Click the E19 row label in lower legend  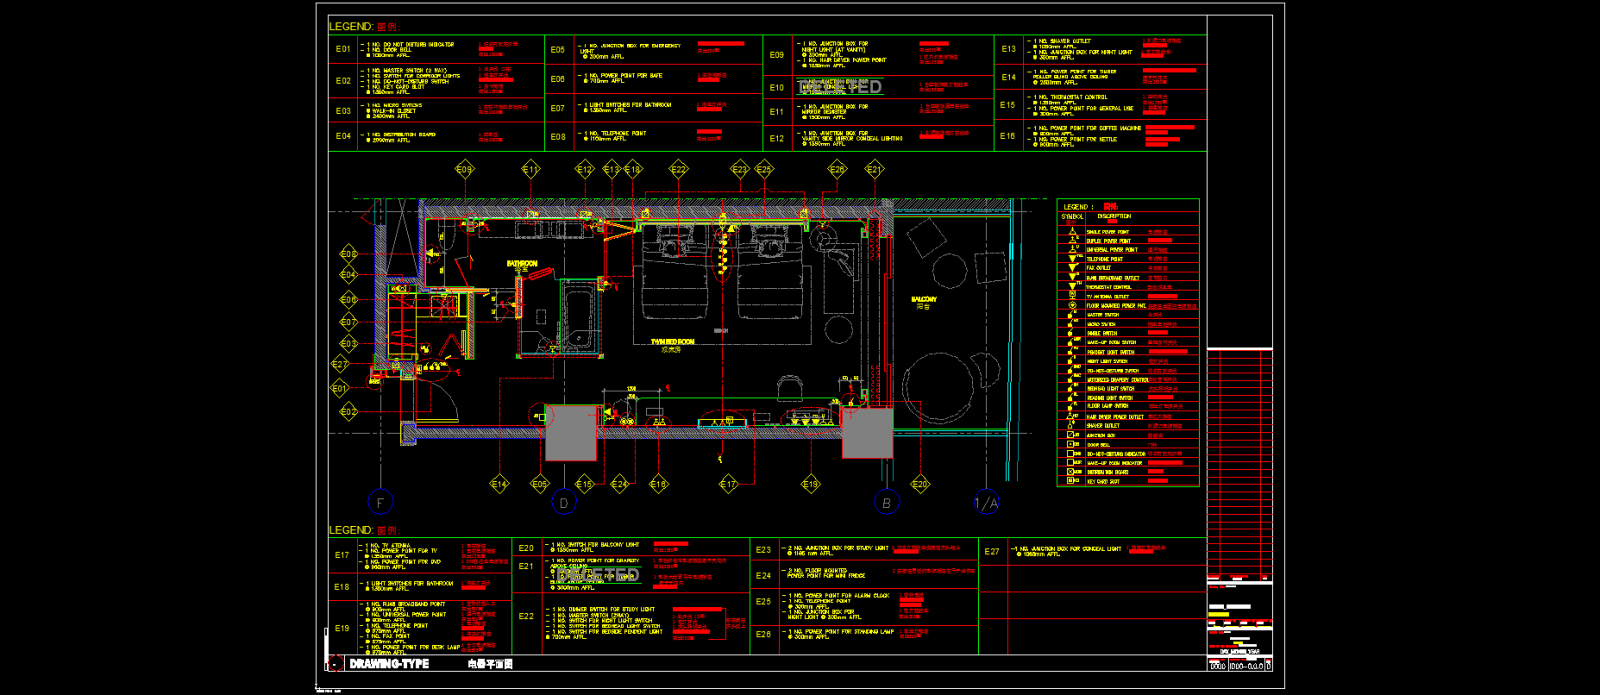tap(342, 628)
